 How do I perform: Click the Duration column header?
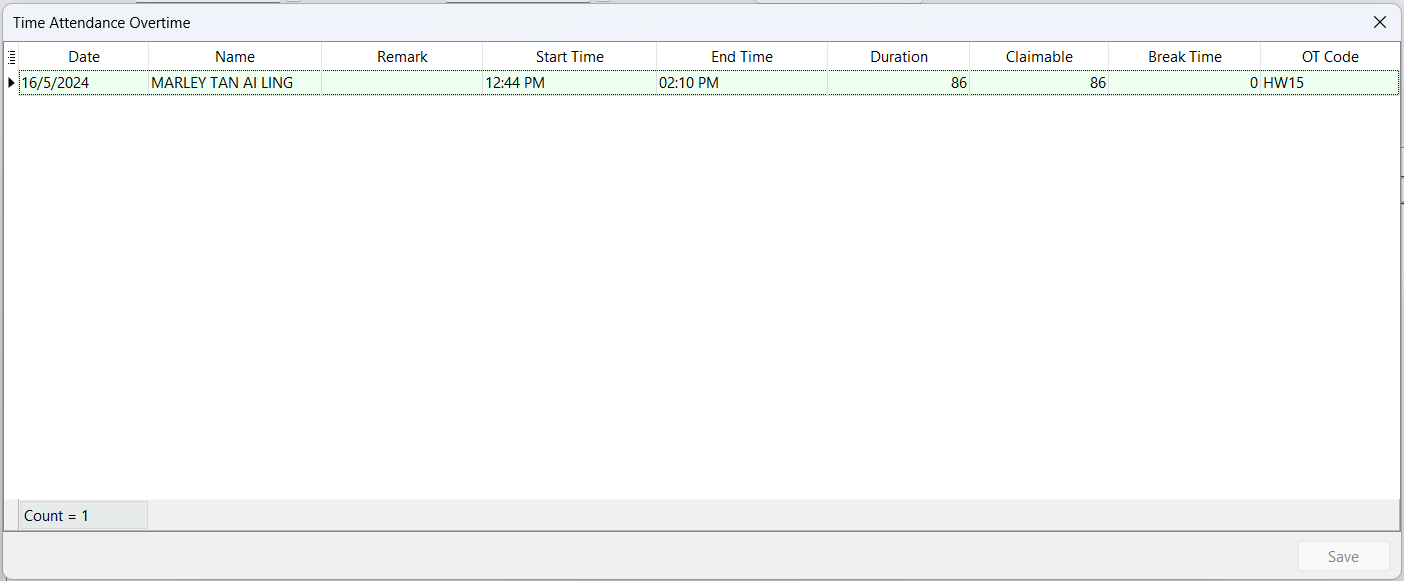pyautogui.click(x=898, y=57)
